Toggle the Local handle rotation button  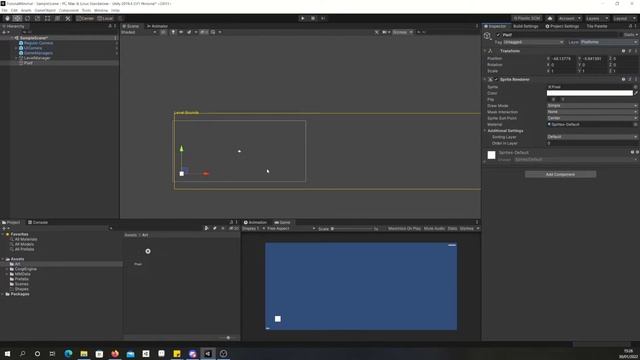105,18
